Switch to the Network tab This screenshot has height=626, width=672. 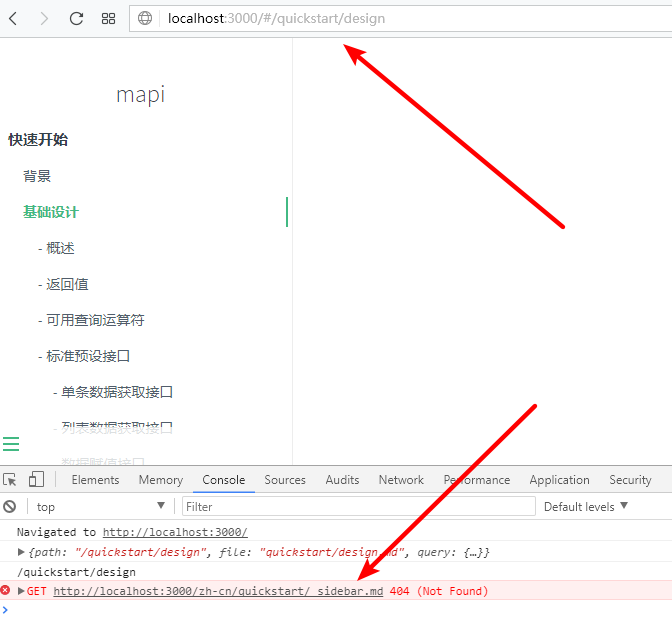coord(401,479)
